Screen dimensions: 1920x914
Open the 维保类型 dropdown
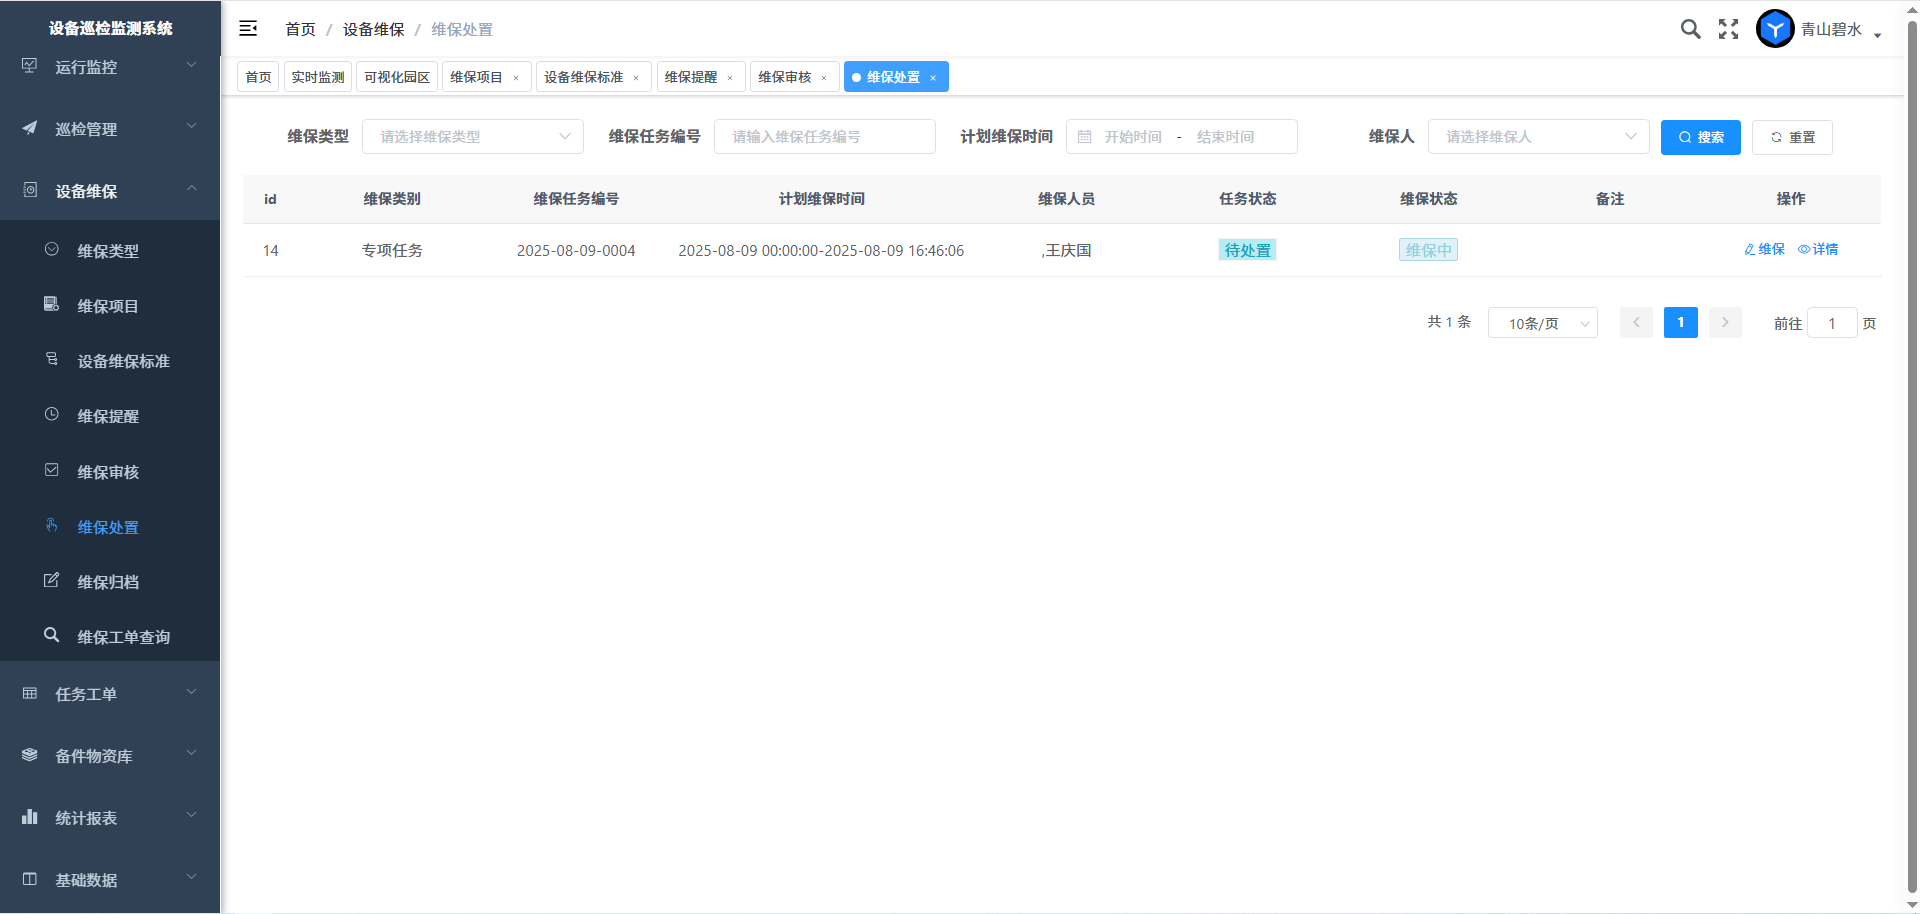(472, 137)
